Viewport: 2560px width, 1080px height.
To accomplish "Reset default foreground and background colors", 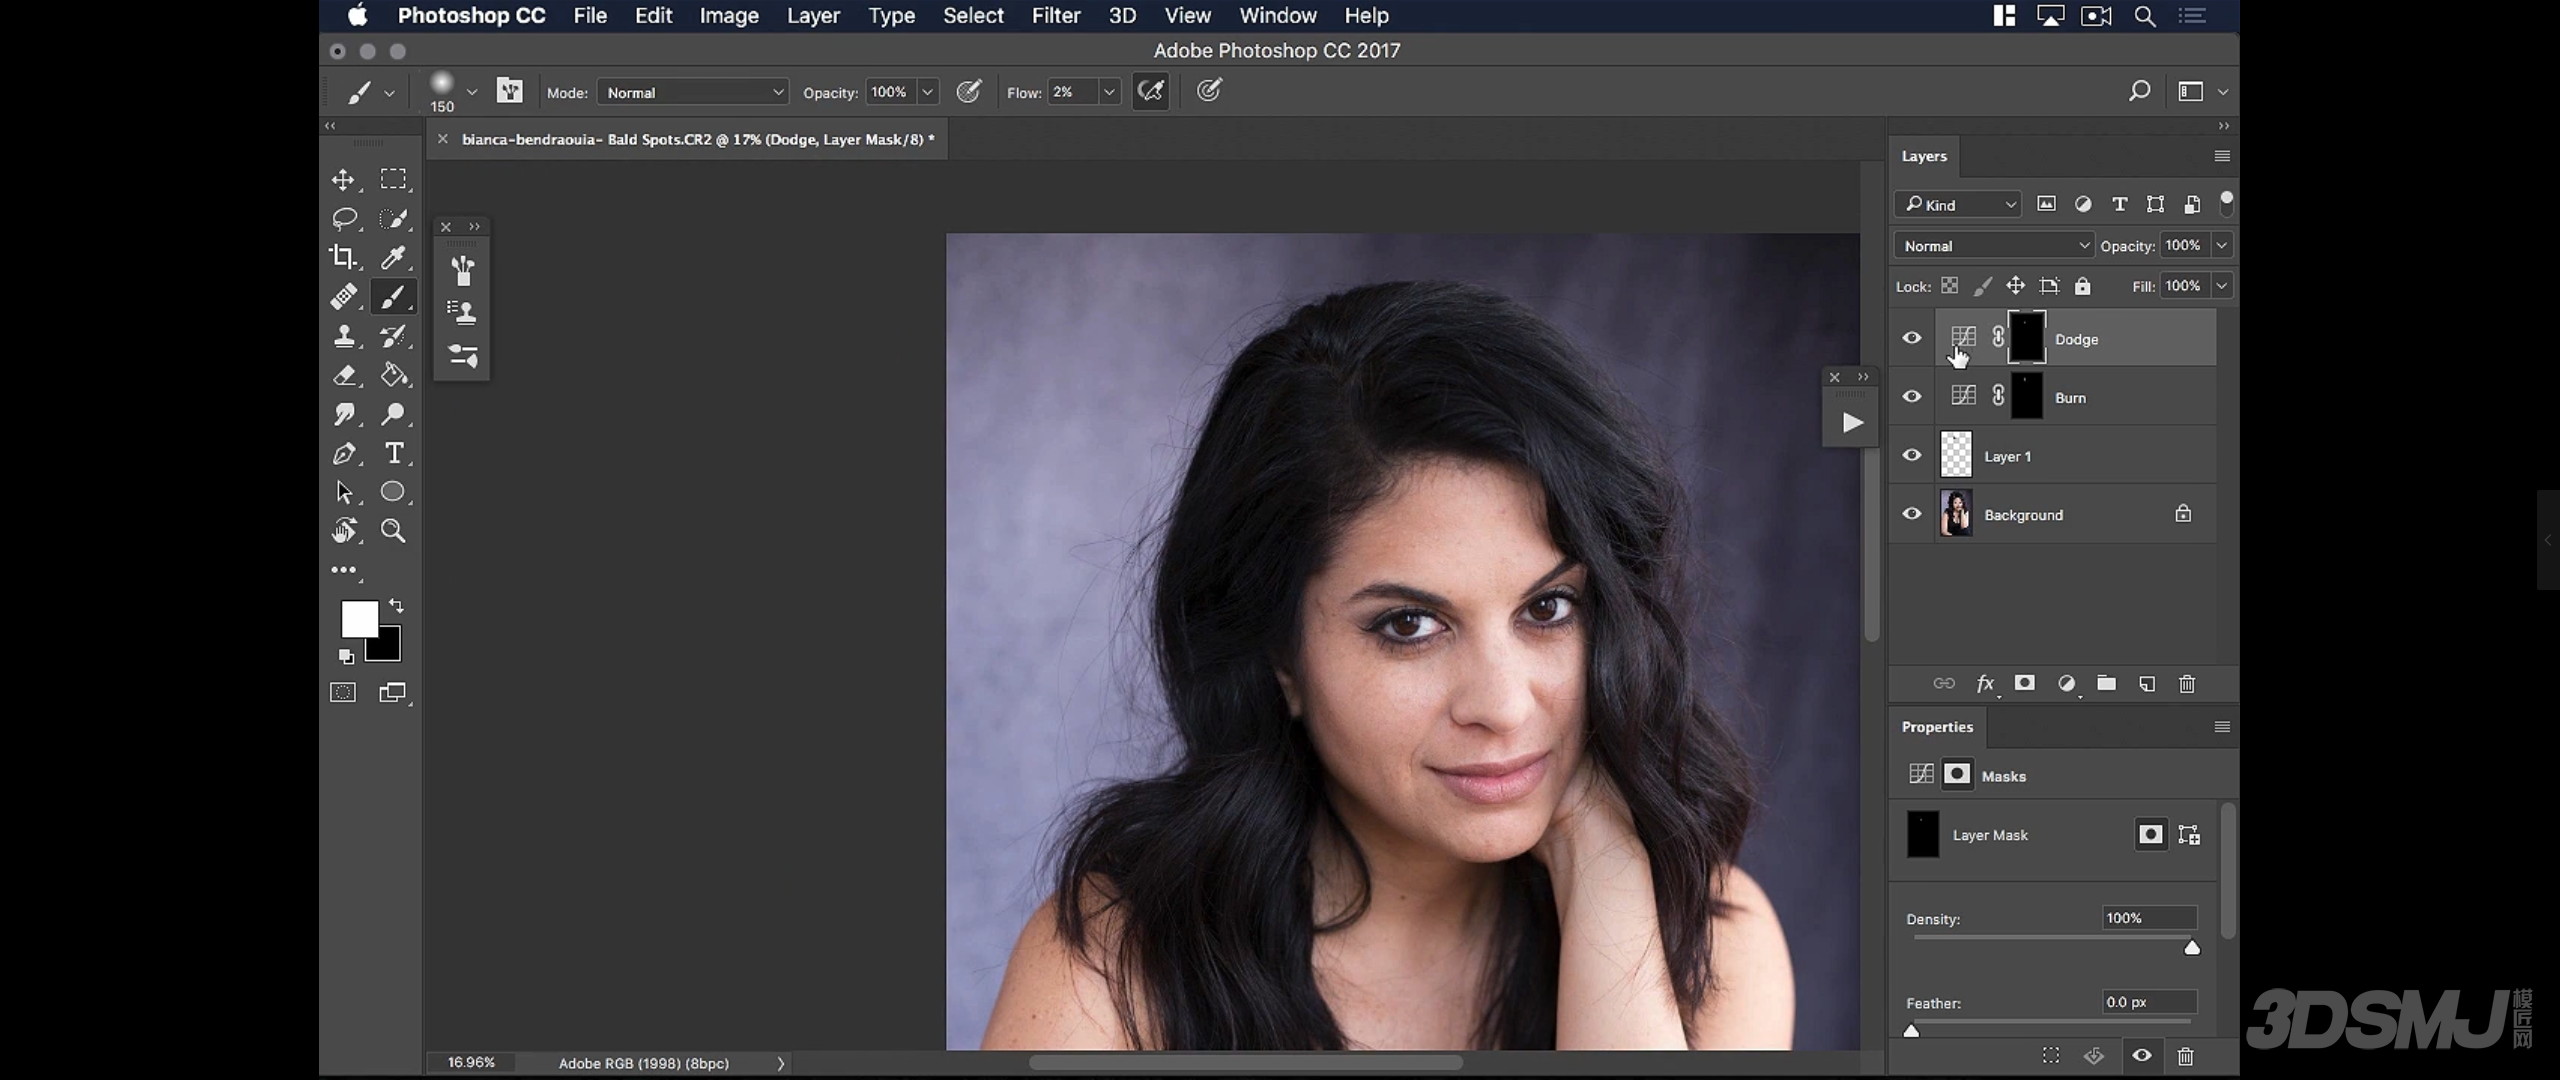I will (346, 657).
